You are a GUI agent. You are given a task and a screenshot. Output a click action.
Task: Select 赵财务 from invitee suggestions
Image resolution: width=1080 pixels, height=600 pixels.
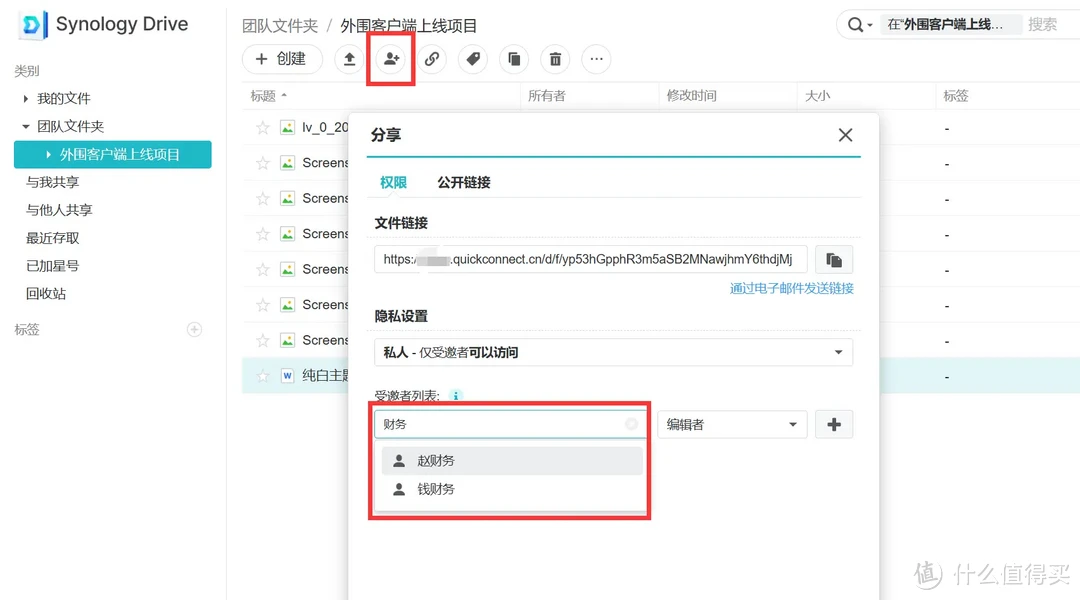click(436, 460)
